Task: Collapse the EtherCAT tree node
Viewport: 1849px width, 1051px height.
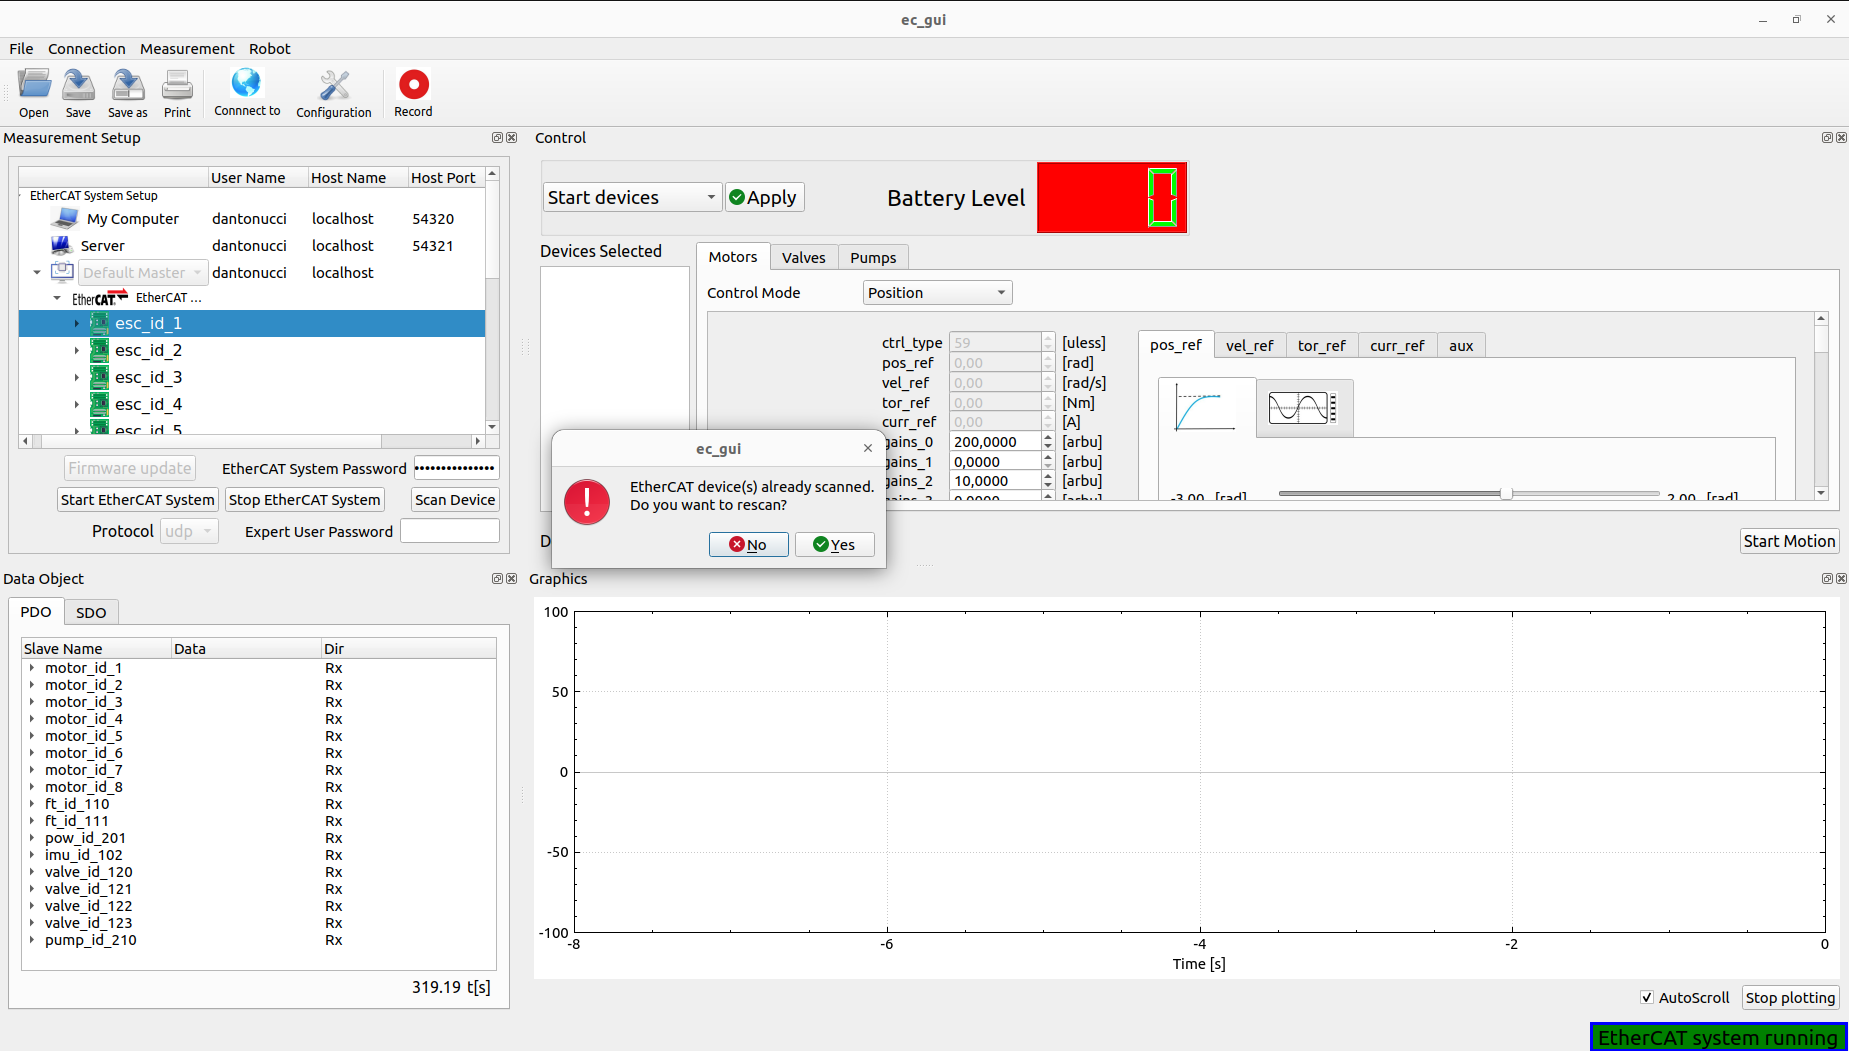Action: [x=57, y=298]
